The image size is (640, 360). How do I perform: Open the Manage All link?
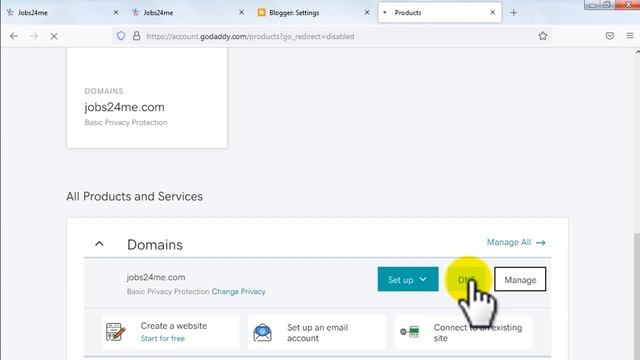[516, 242]
